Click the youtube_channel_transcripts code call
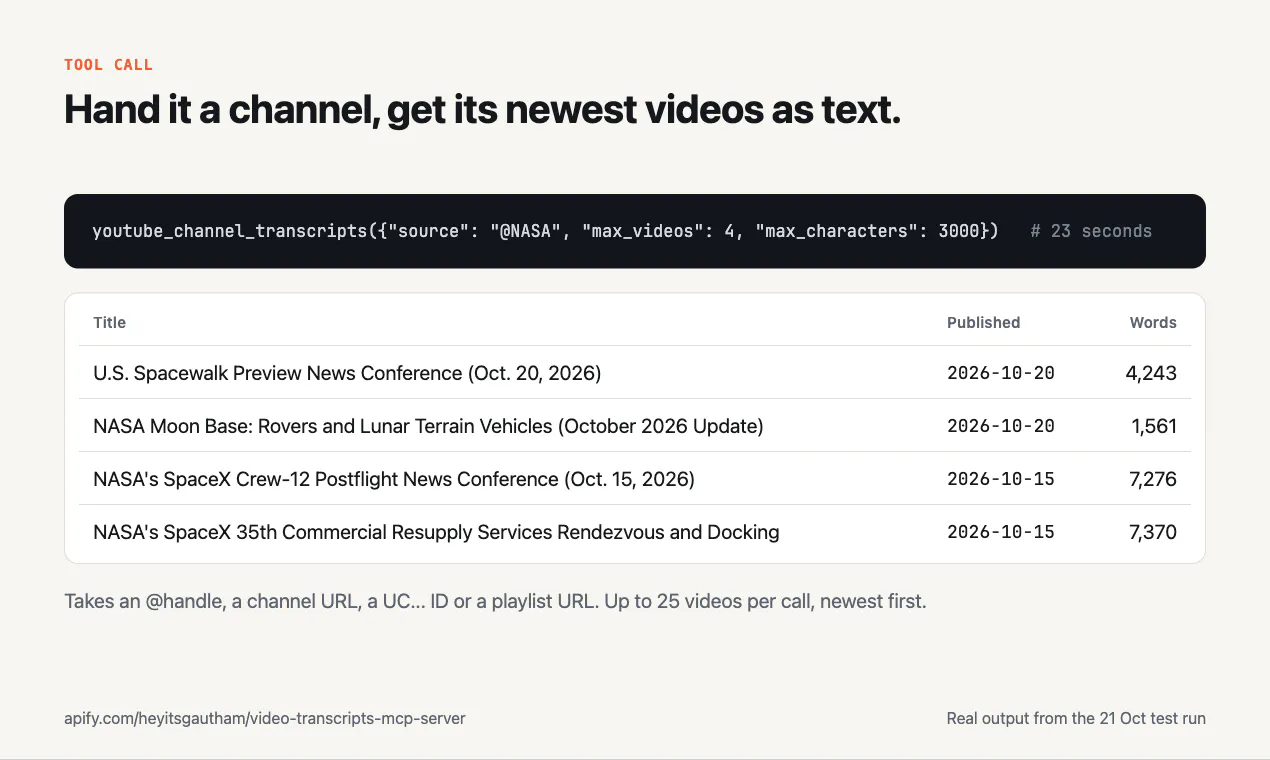The image size is (1270, 760). pos(545,231)
